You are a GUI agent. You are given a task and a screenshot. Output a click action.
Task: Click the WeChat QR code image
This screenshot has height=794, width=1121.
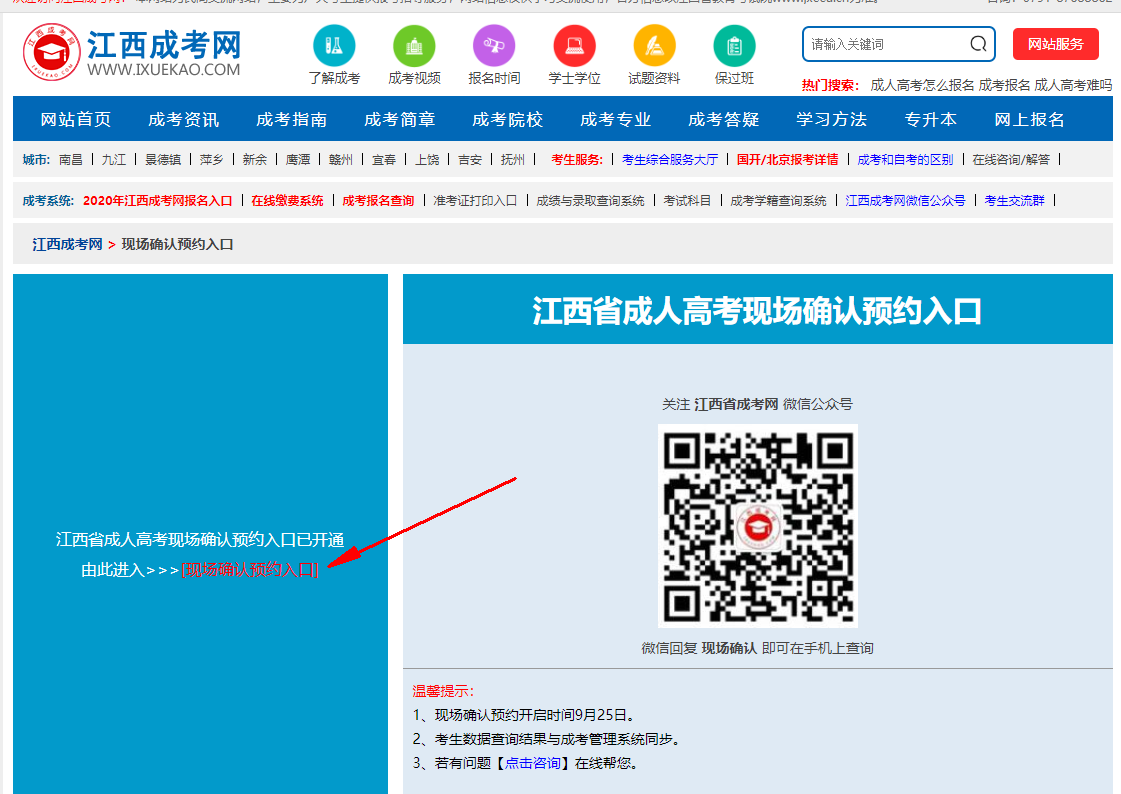(x=758, y=526)
